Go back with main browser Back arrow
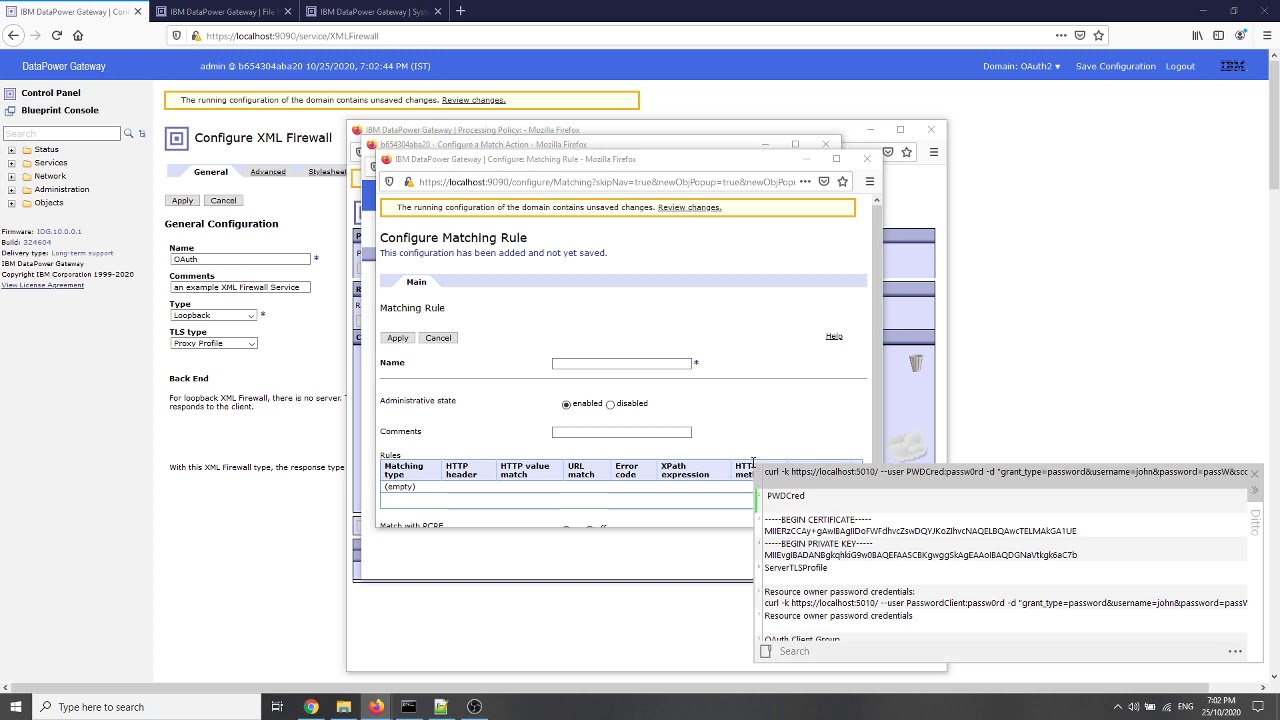The image size is (1280, 720). pyautogui.click(x=13, y=35)
